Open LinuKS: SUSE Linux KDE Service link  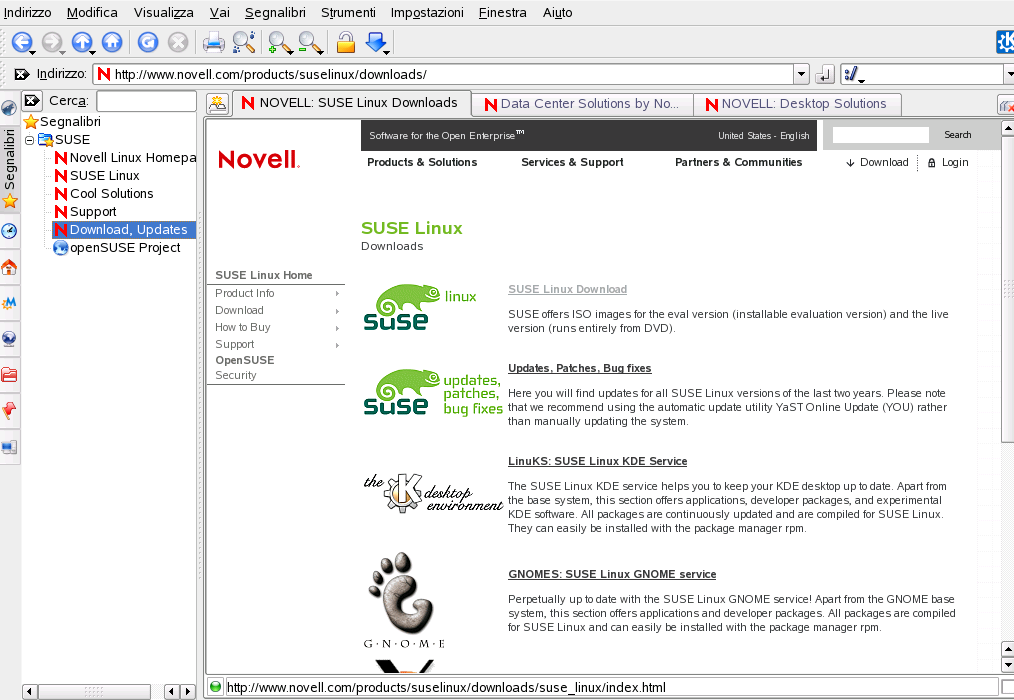tap(598, 461)
